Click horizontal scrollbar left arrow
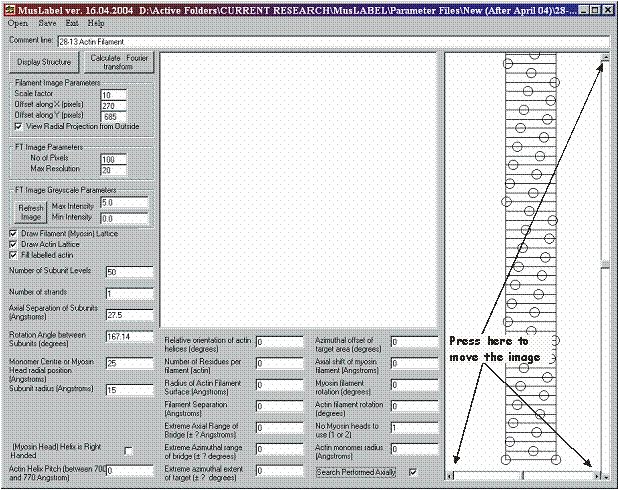This screenshot has width=618, height=490. click(449, 476)
